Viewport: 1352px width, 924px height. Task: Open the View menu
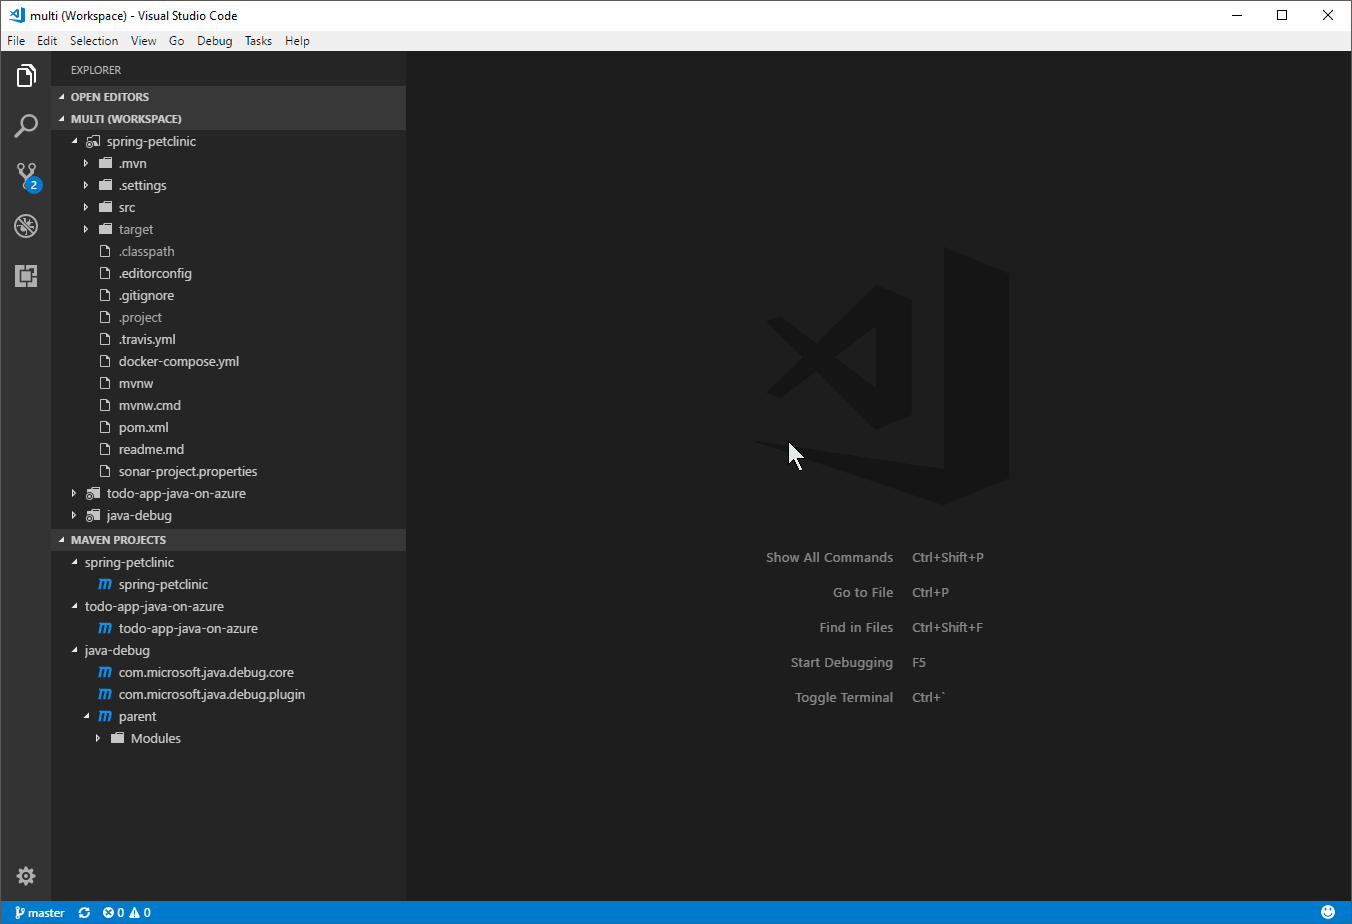coord(144,41)
